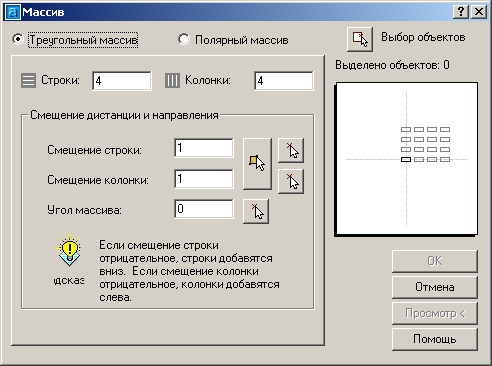Click the Строки rows icon

point(28,81)
